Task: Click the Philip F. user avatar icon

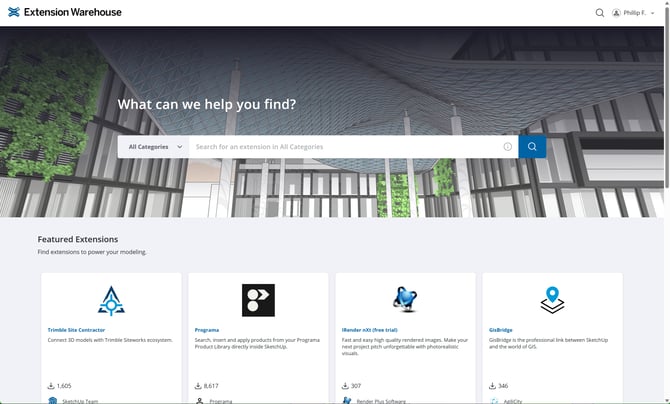Action: [616, 13]
